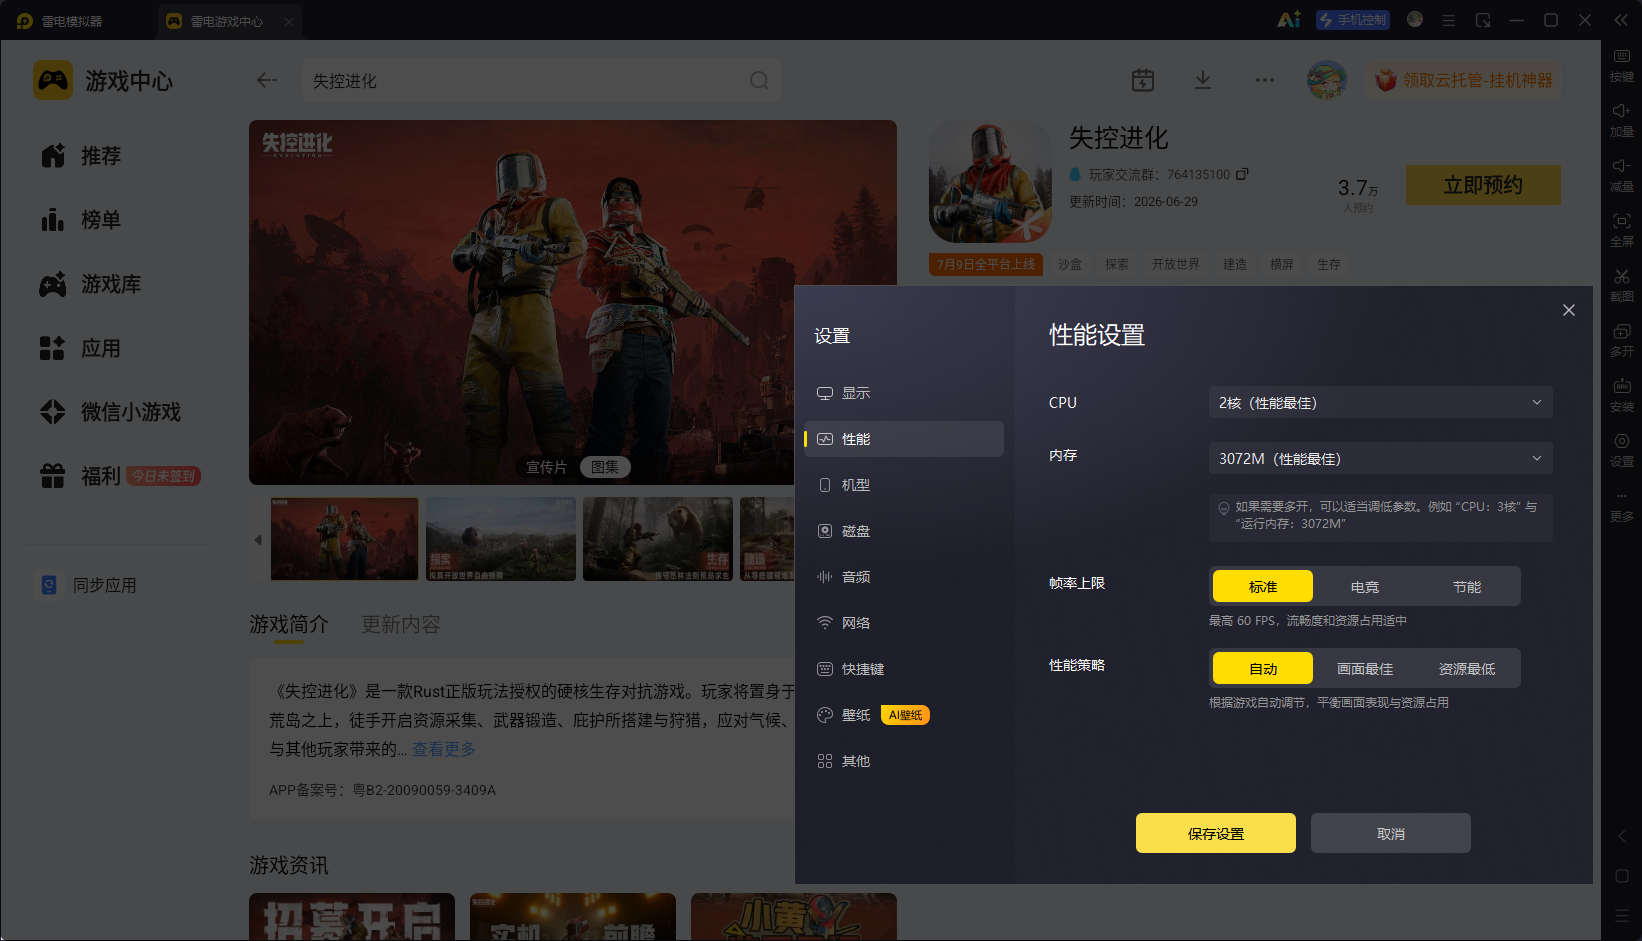Expand the CPU cores dropdown
Screen dimensions: 1642x941
[1380, 402]
